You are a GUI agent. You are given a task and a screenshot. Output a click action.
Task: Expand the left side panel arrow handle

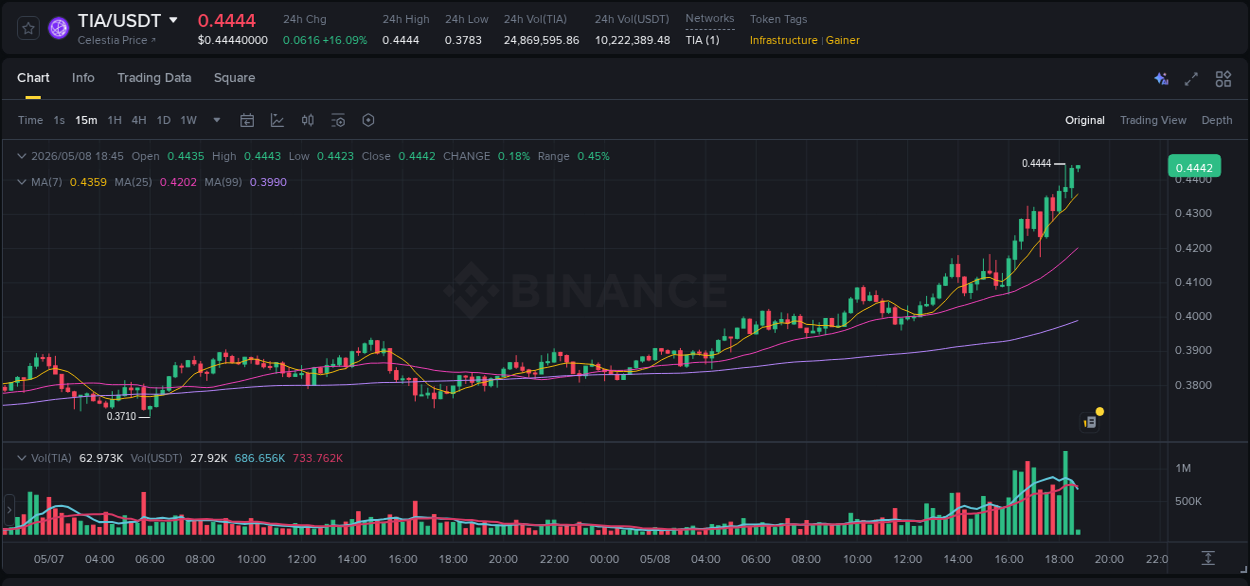tap(9, 511)
